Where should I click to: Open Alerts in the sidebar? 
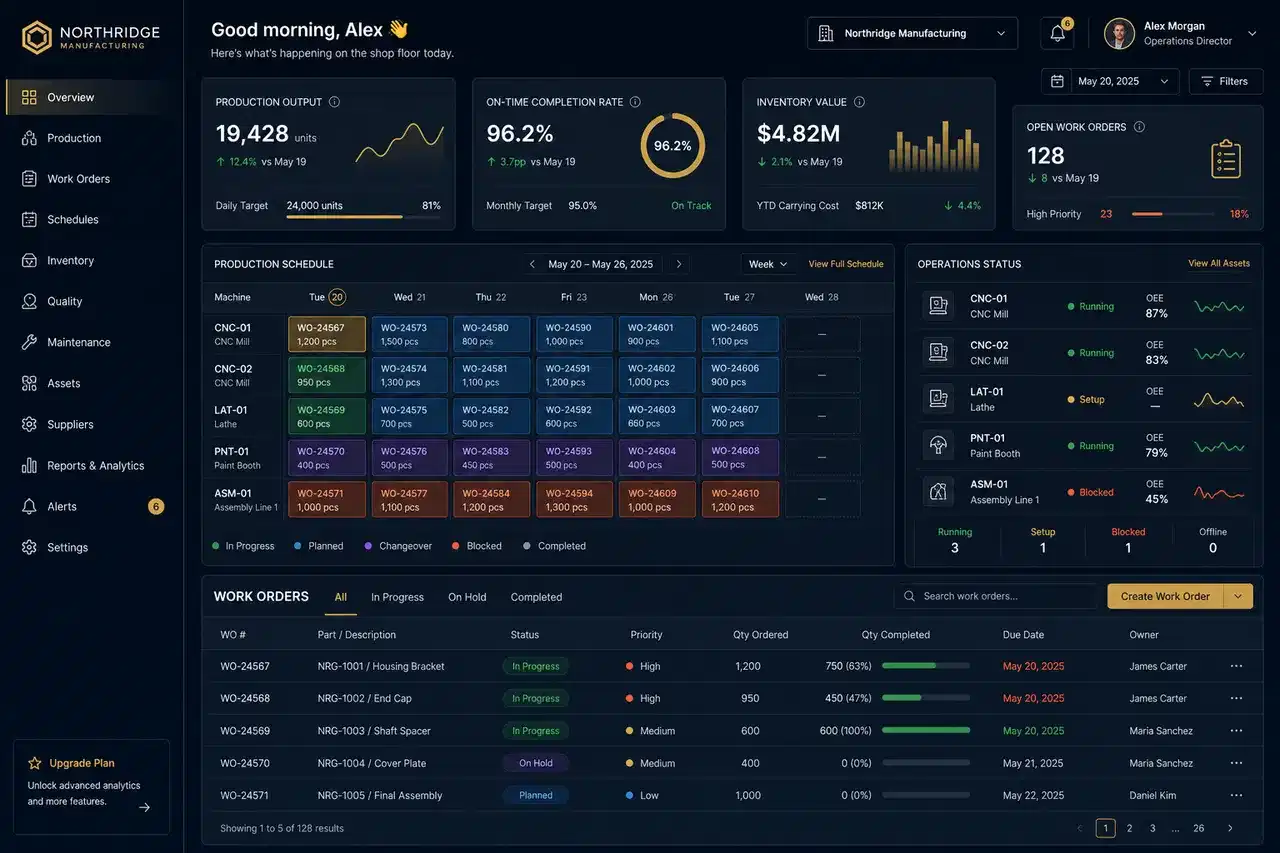(x=94, y=506)
